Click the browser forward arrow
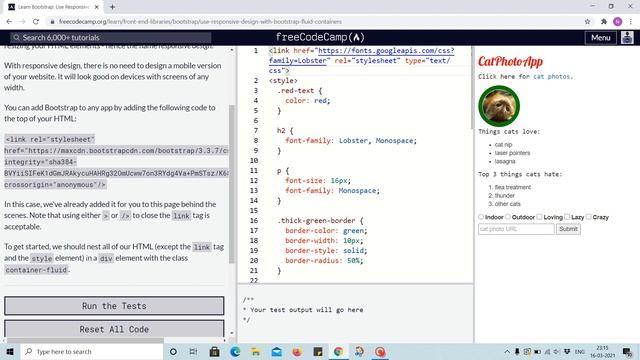The width and height of the screenshot is (640, 360). click(x=22, y=22)
